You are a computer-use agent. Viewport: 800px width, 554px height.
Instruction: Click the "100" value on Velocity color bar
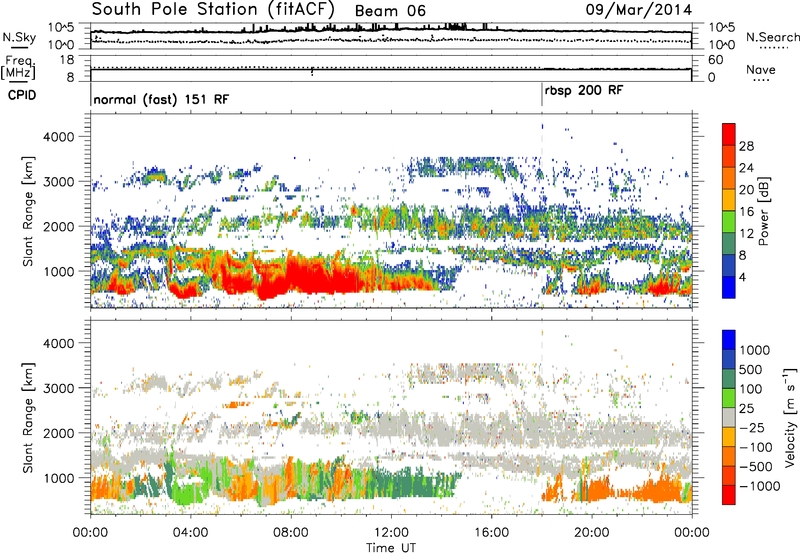tap(751, 389)
